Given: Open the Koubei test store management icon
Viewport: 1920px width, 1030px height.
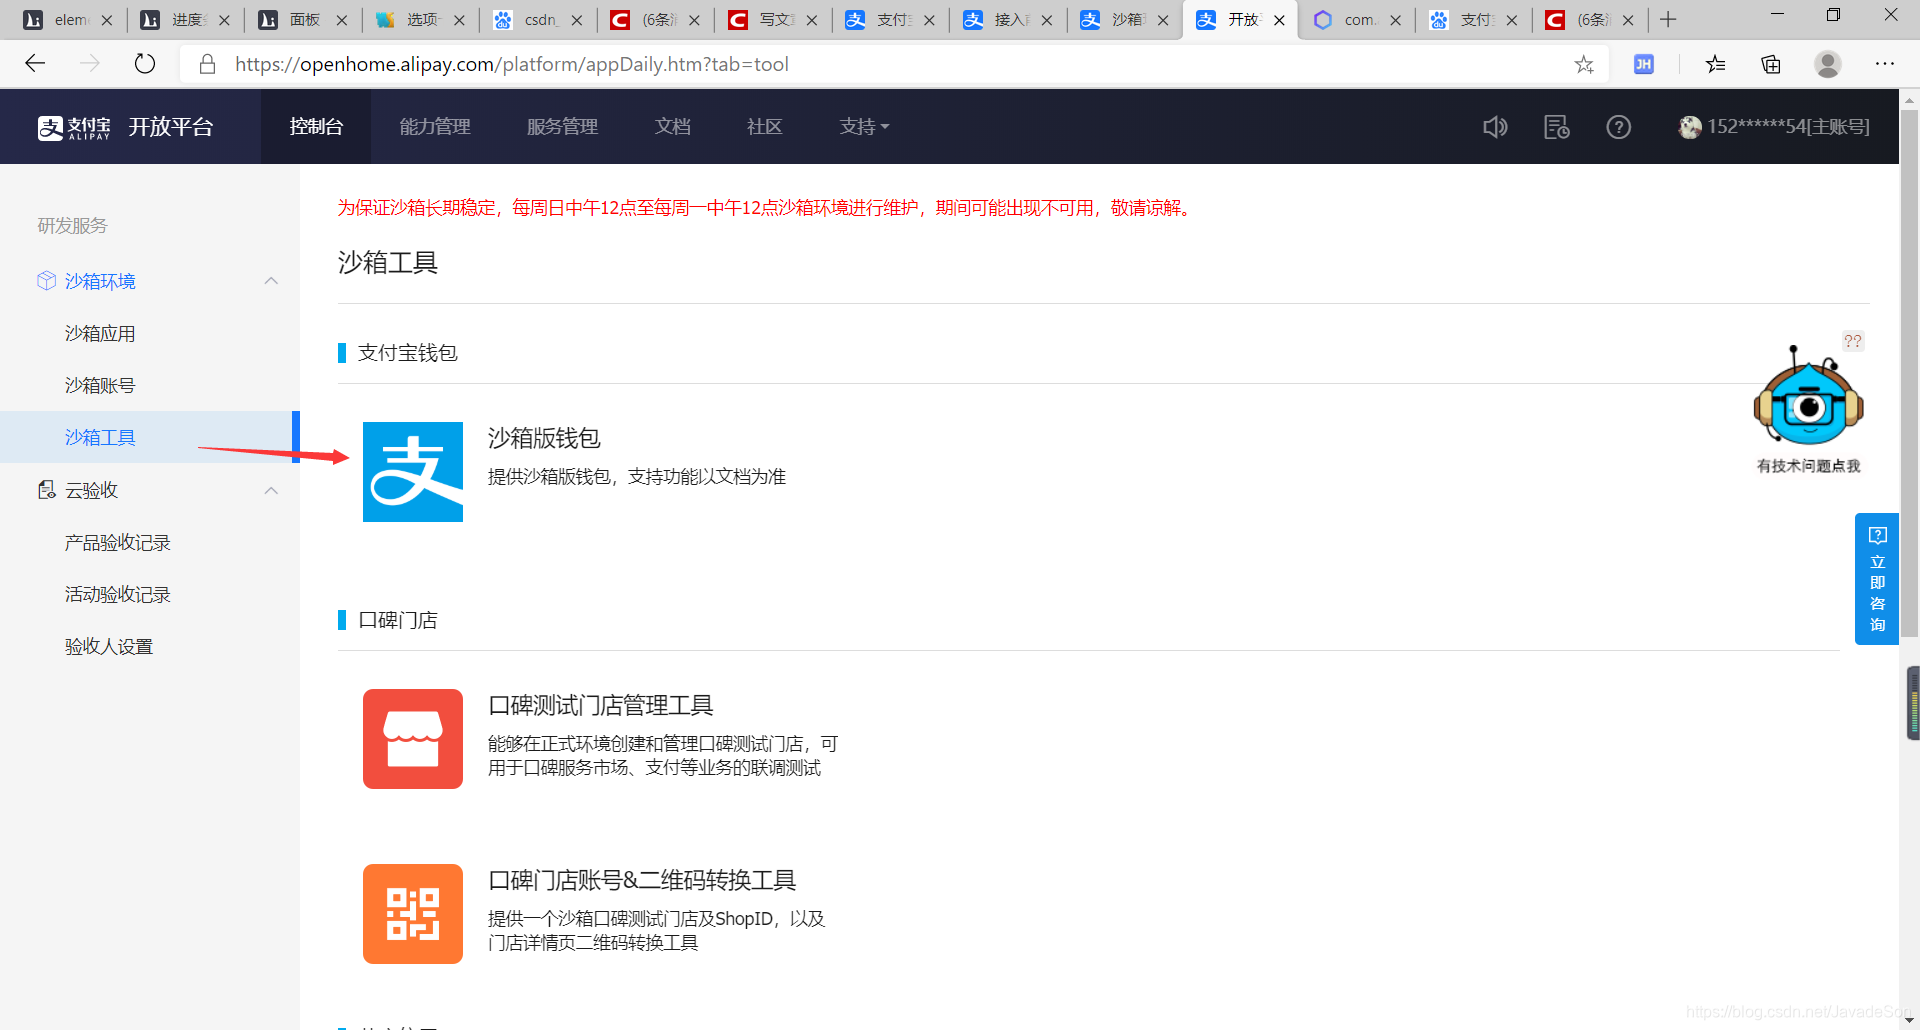Looking at the screenshot, I should (412, 739).
